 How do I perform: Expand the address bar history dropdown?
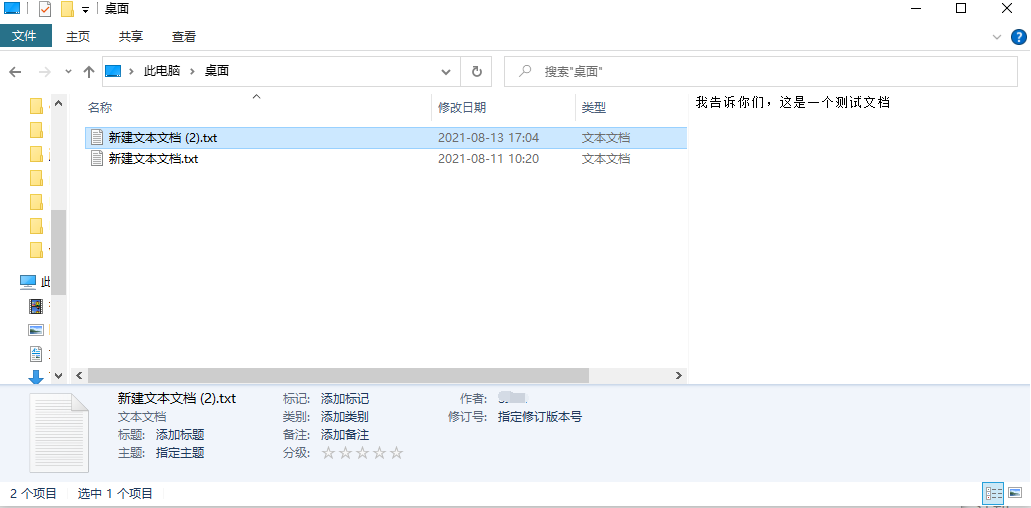(446, 72)
